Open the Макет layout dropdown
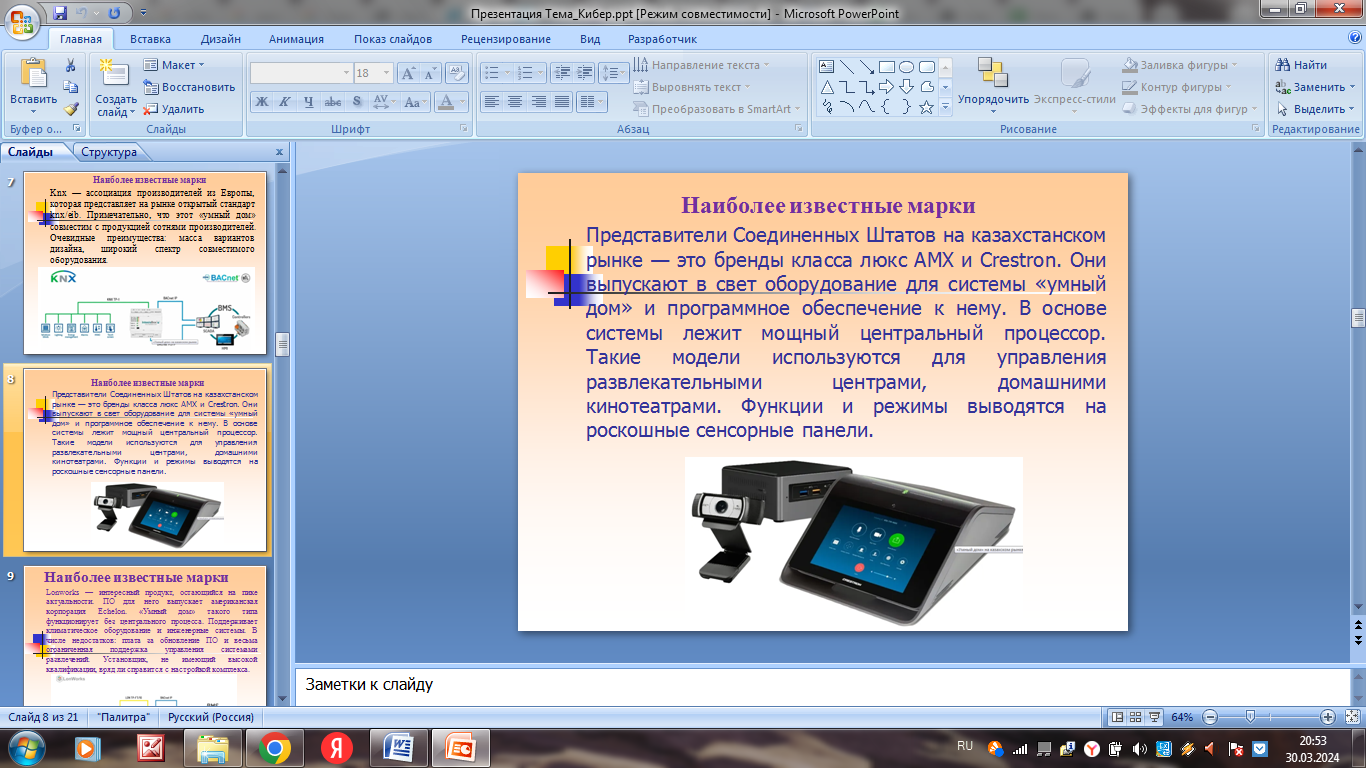Viewport: 1366px width, 768px height. tap(174, 65)
